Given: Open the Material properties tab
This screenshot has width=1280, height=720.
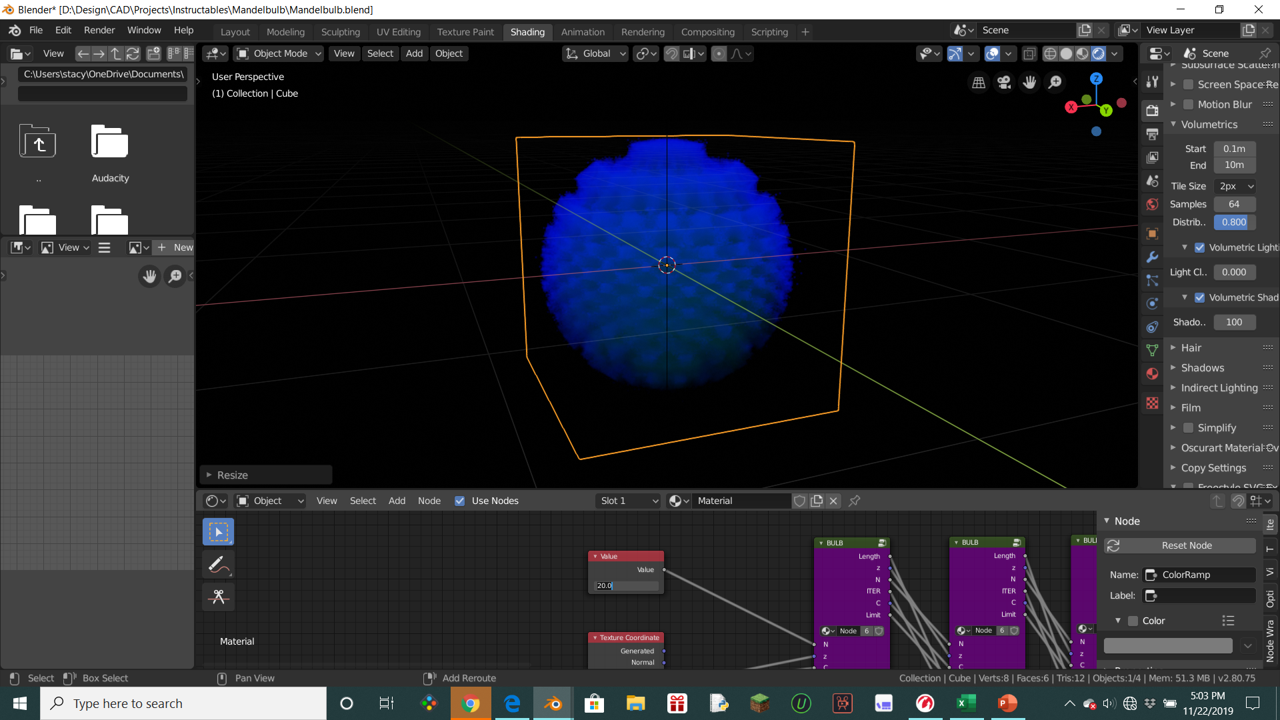Looking at the screenshot, I should 1152,374.
